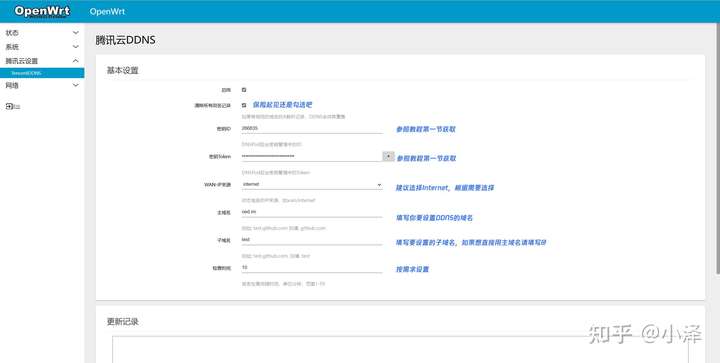
Task: Click inside the 更新记录 log textarea
Action: point(400,349)
